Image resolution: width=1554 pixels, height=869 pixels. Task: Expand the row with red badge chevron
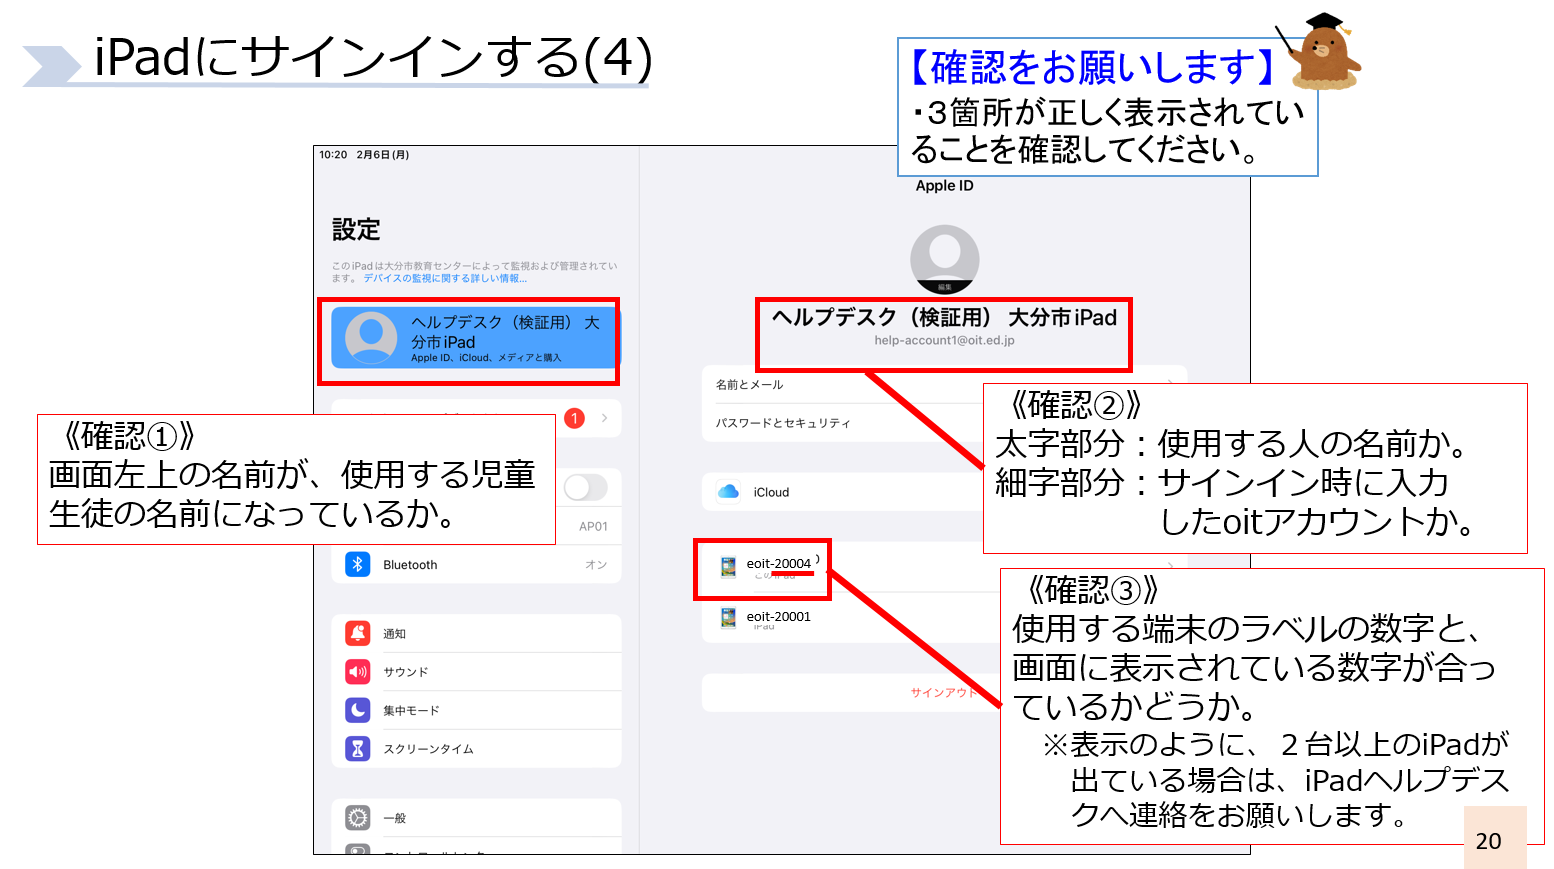coord(604,418)
